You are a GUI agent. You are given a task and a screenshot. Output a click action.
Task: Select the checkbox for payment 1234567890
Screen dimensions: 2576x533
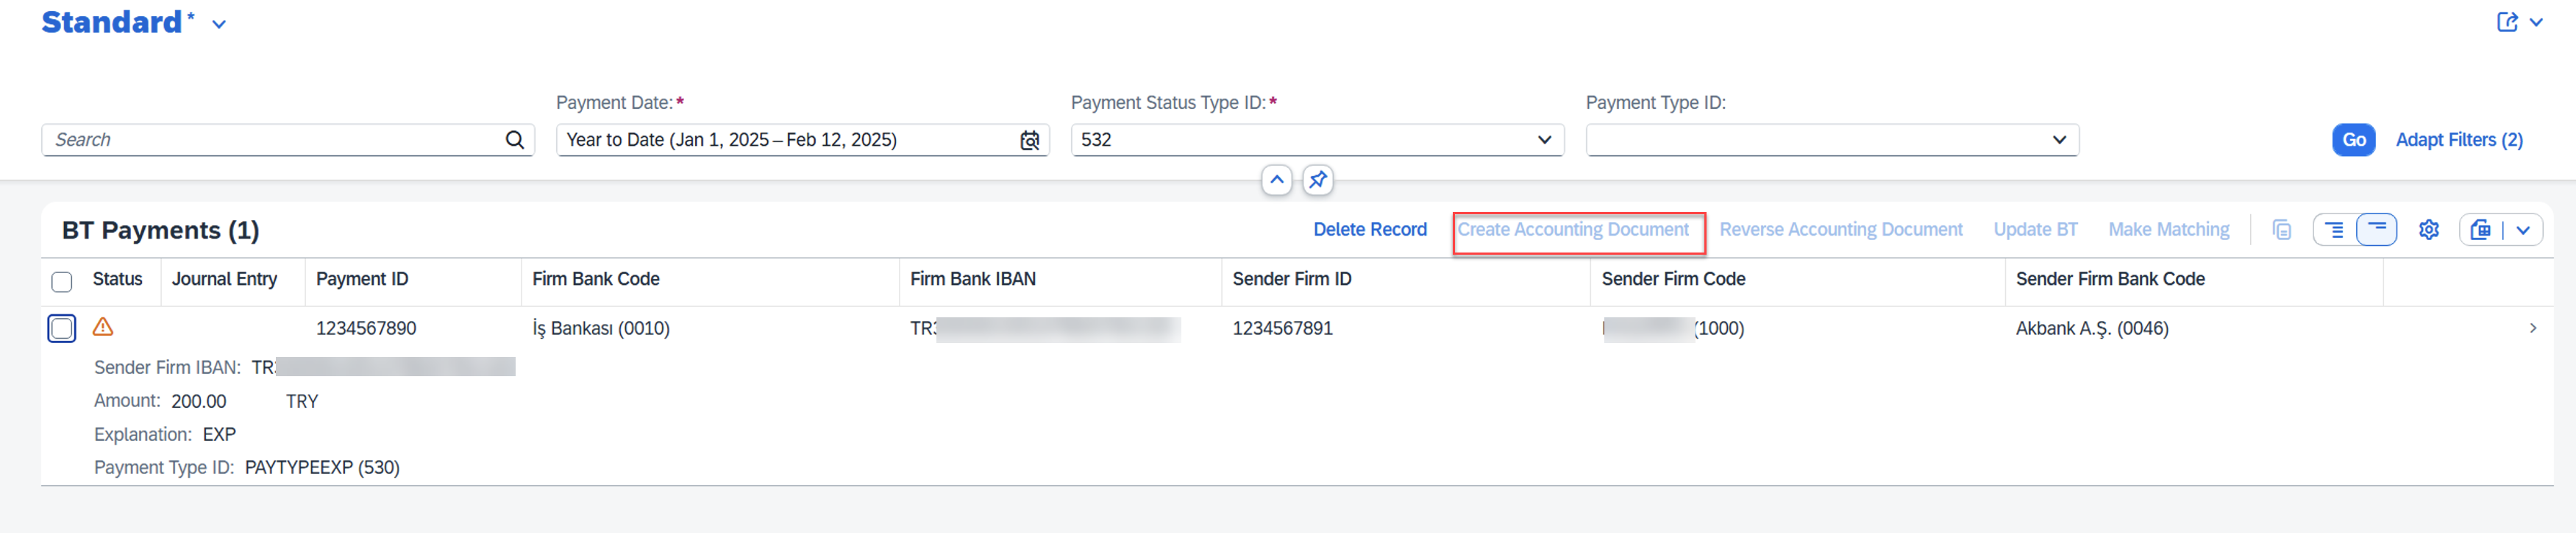pos(62,328)
